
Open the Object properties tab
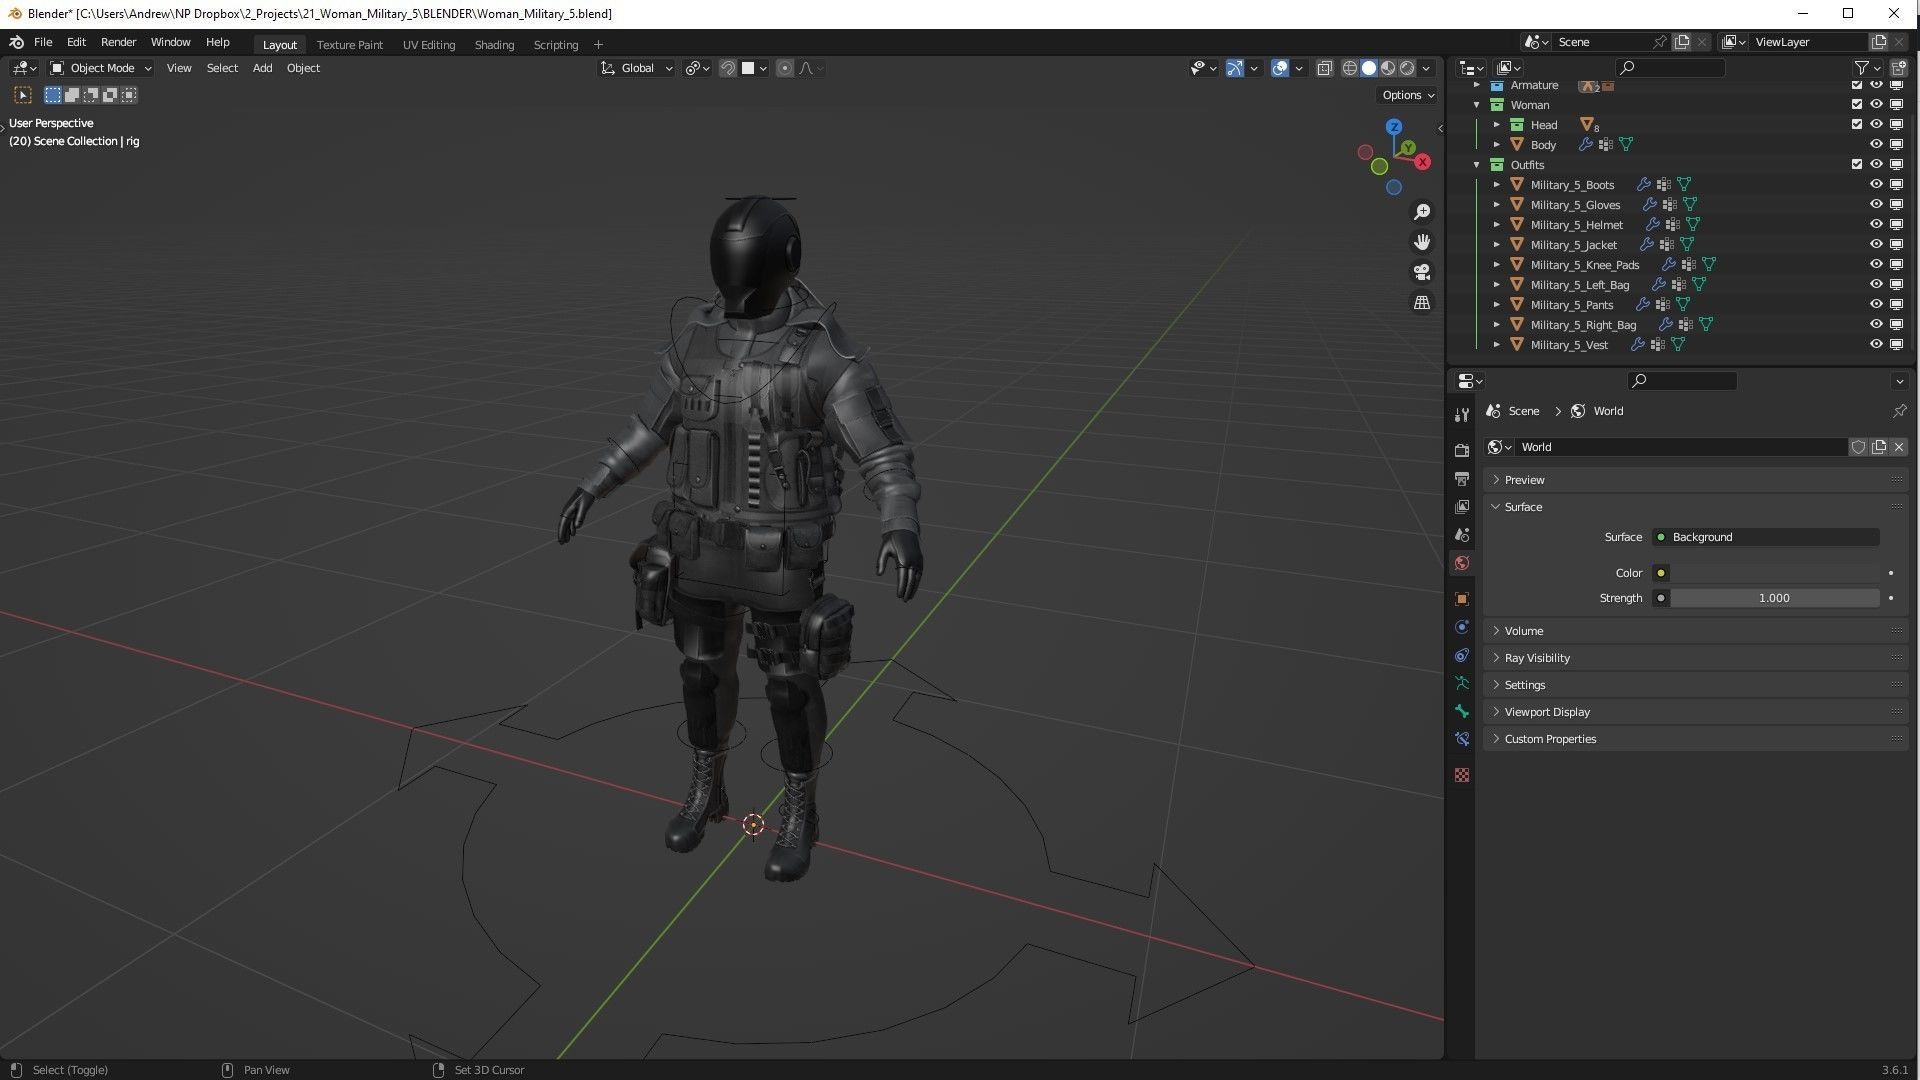click(x=1462, y=599)
